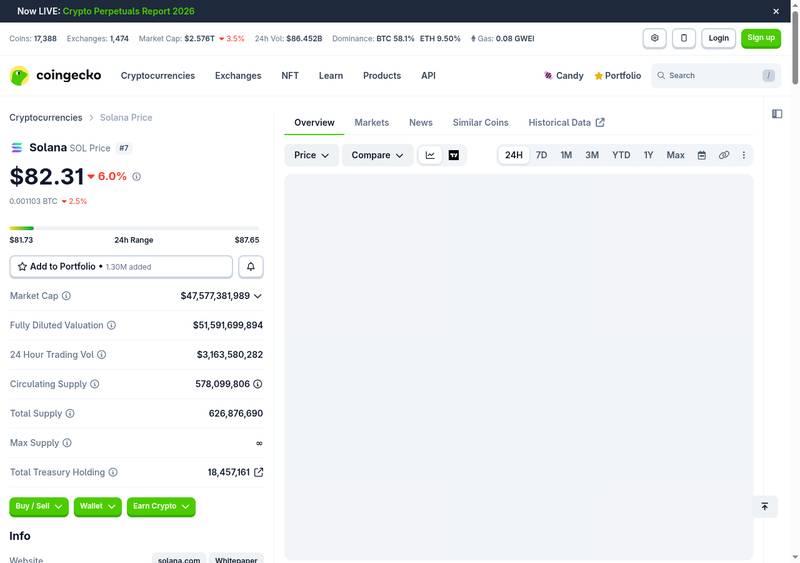Select Max chart range

tap(675, 155)
